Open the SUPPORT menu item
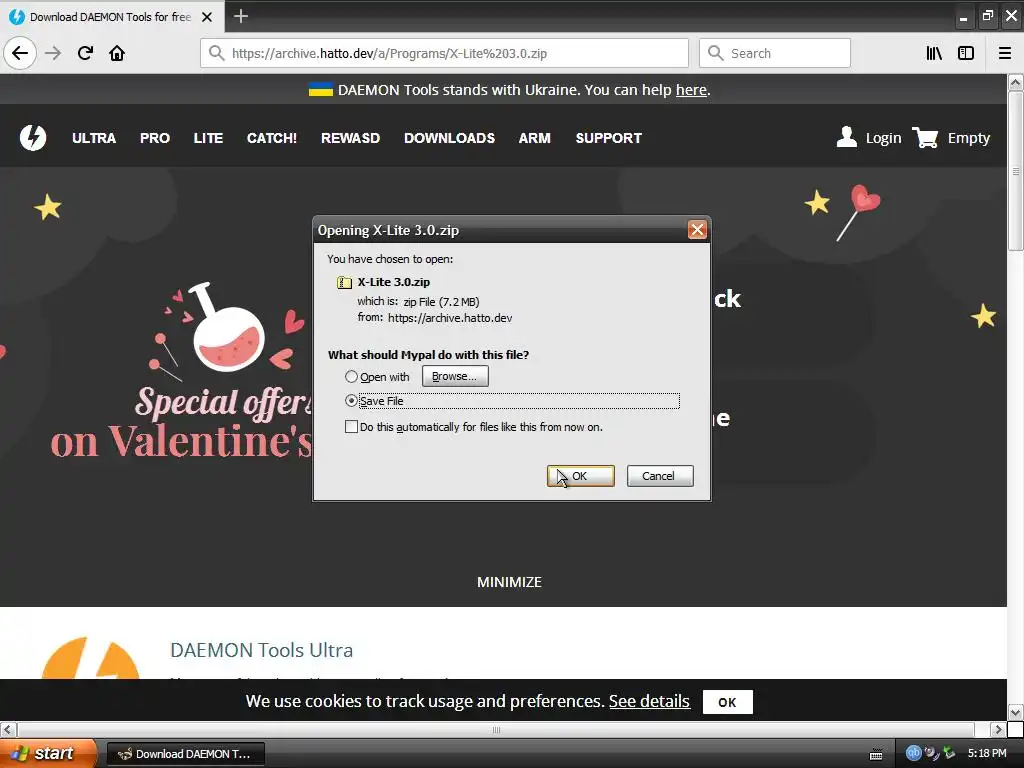The height and width of the screenshot is (768, 1024). tap(609, 138)
